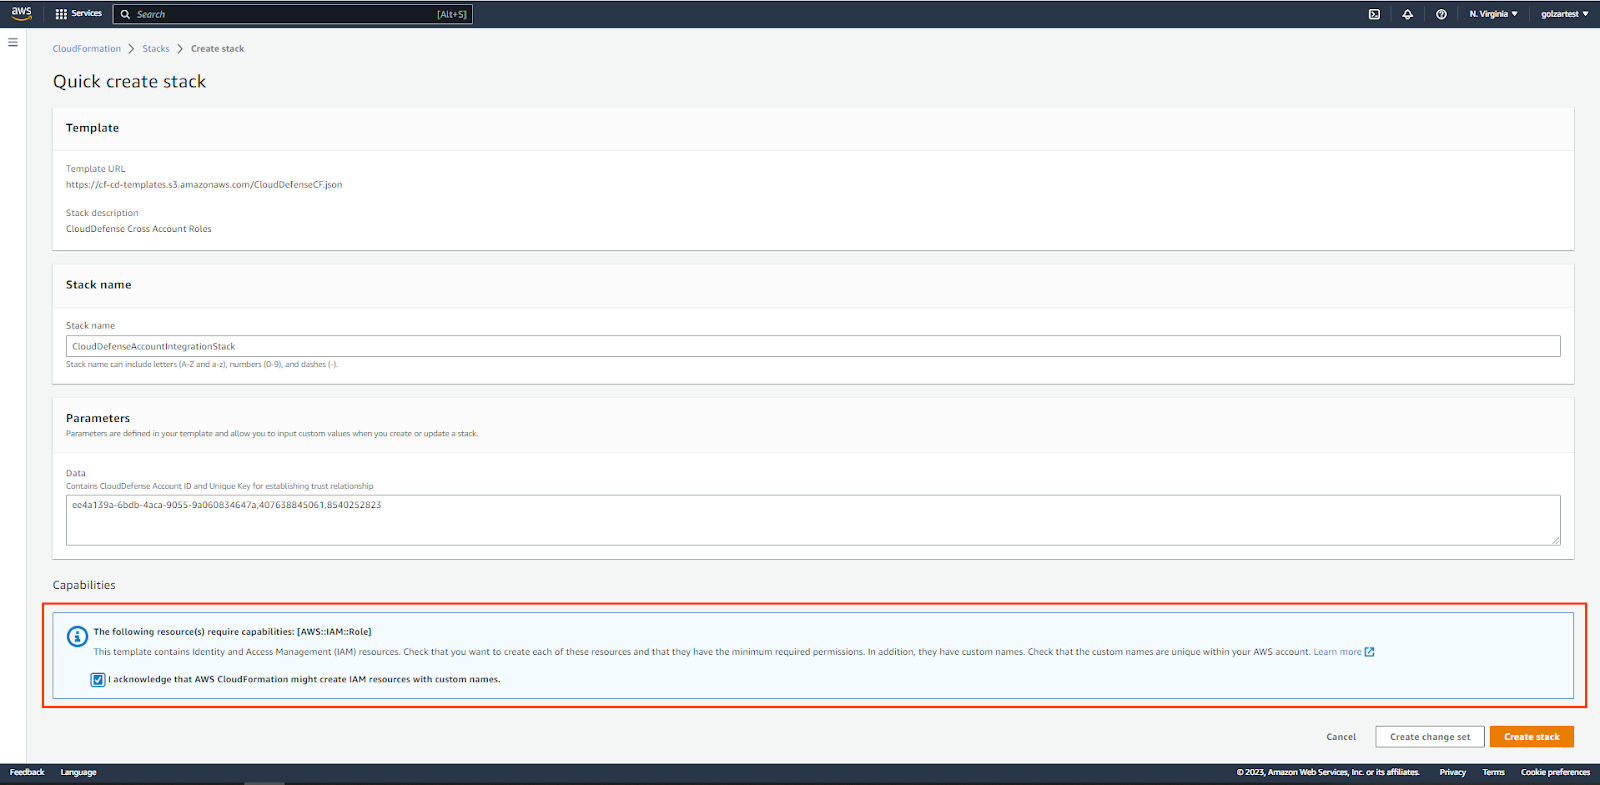Open Cookie preferences in footer
1600x785 pixels.
pos(1555,772)
